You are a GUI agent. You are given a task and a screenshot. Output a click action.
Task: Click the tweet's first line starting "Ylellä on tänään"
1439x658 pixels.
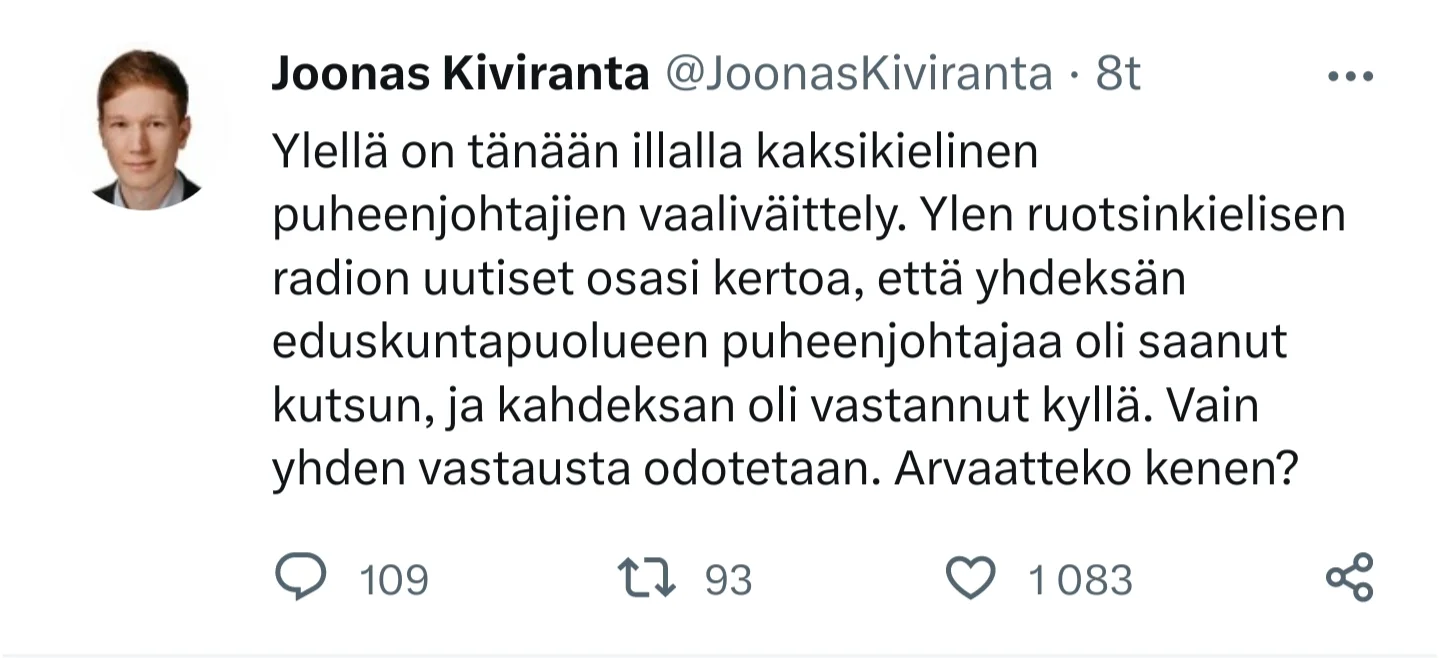655,153
